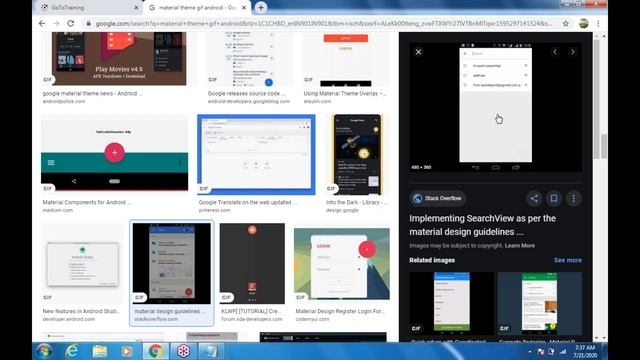Open Google Translate on the web image
The width and height of the screenshot is (640, 360).
(x=256, y=155)
